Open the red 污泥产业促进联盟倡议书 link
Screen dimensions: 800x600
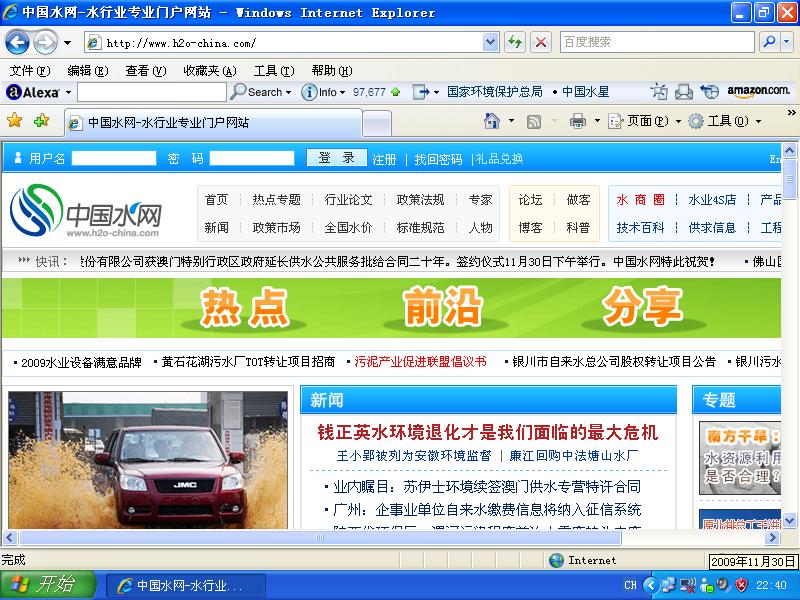pyautogui.click(x=420, y=362)
